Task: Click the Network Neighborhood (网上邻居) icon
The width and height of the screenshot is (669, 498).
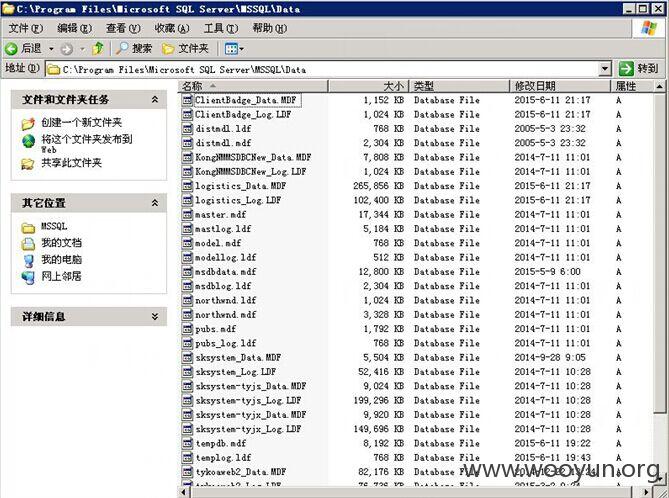Action: click(28, 277)
